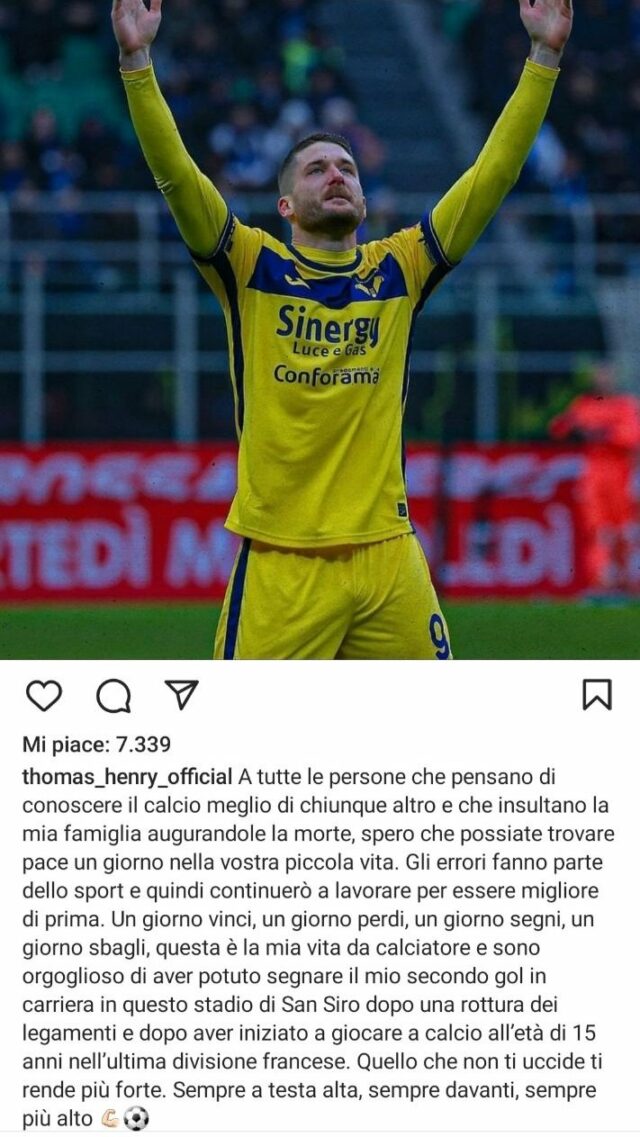Viewport: 640px width, 1137px height.
Task: Tap the player's raised hand at upper right
Action: coord(545,23)
